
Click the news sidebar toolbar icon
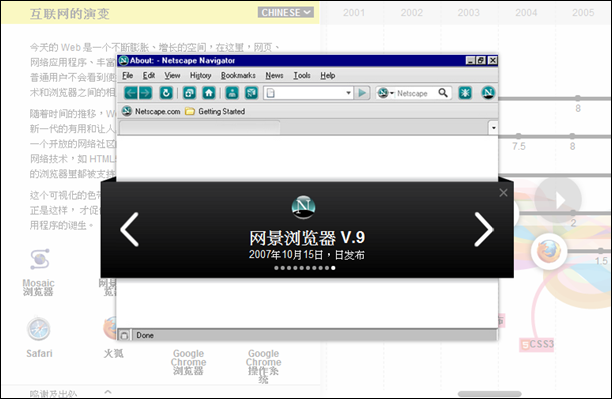click(251, 93)
